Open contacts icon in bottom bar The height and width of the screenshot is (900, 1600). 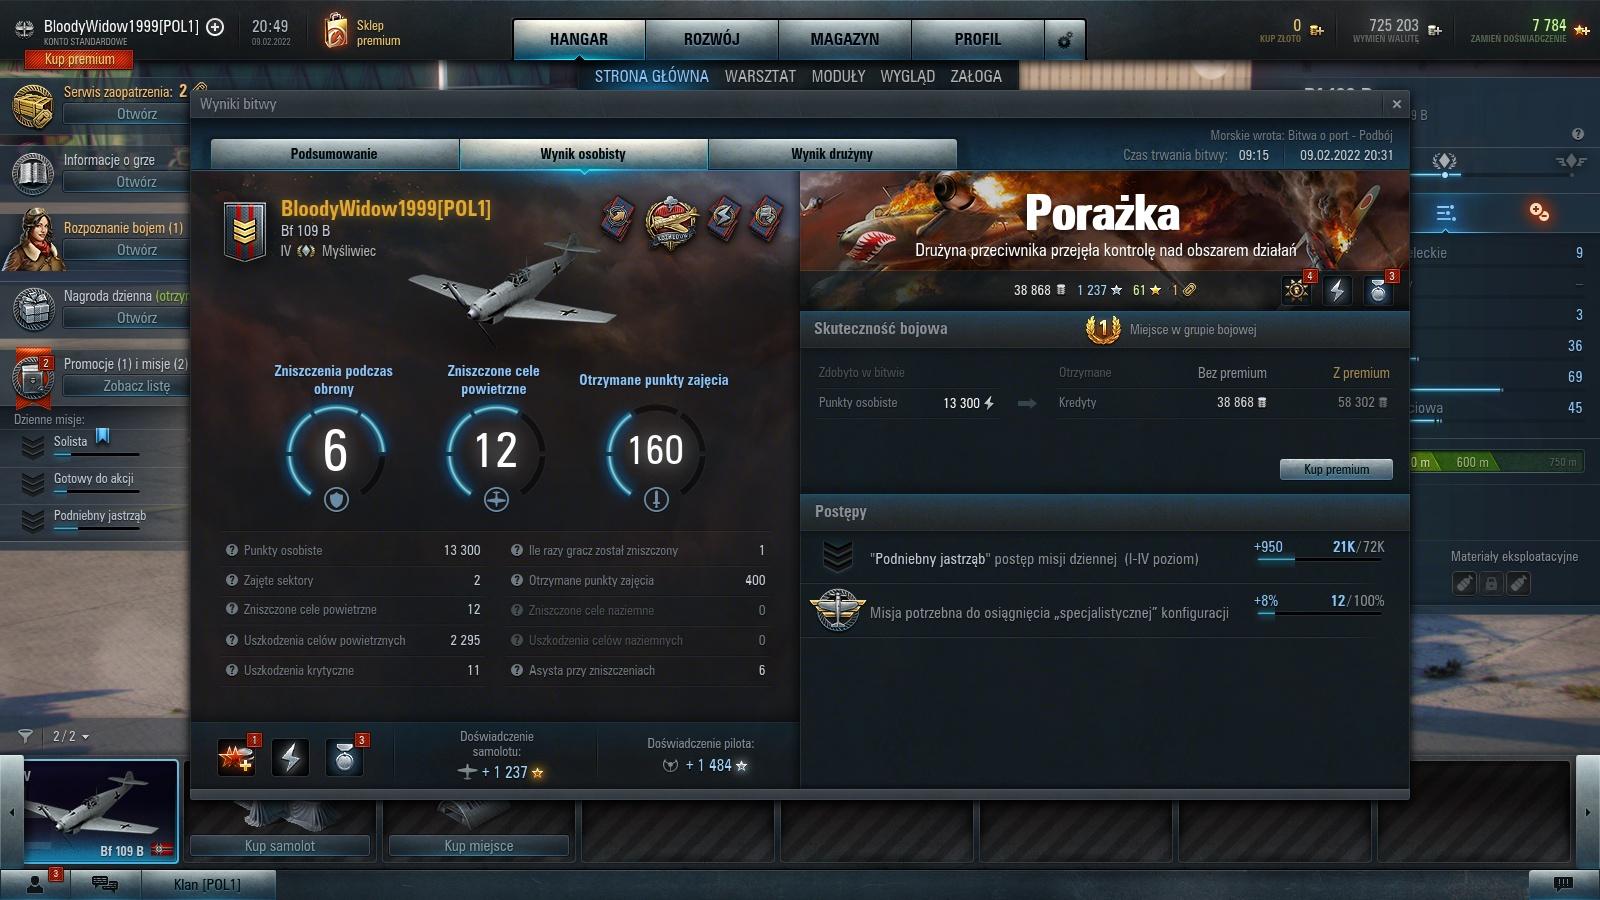(x=36, y=883)
